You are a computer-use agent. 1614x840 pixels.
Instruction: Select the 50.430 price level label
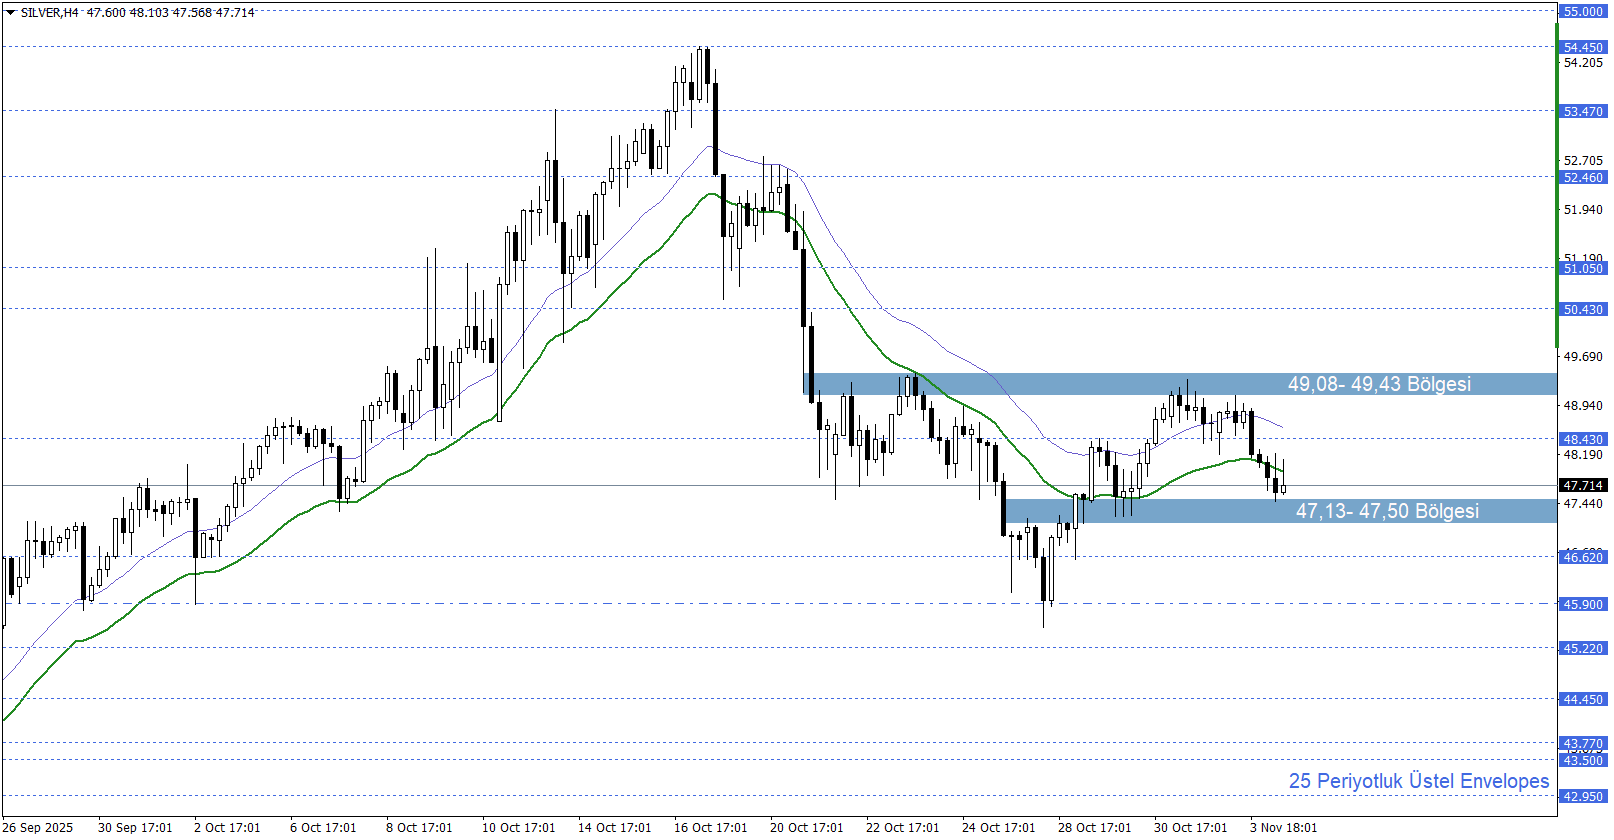1583,309
